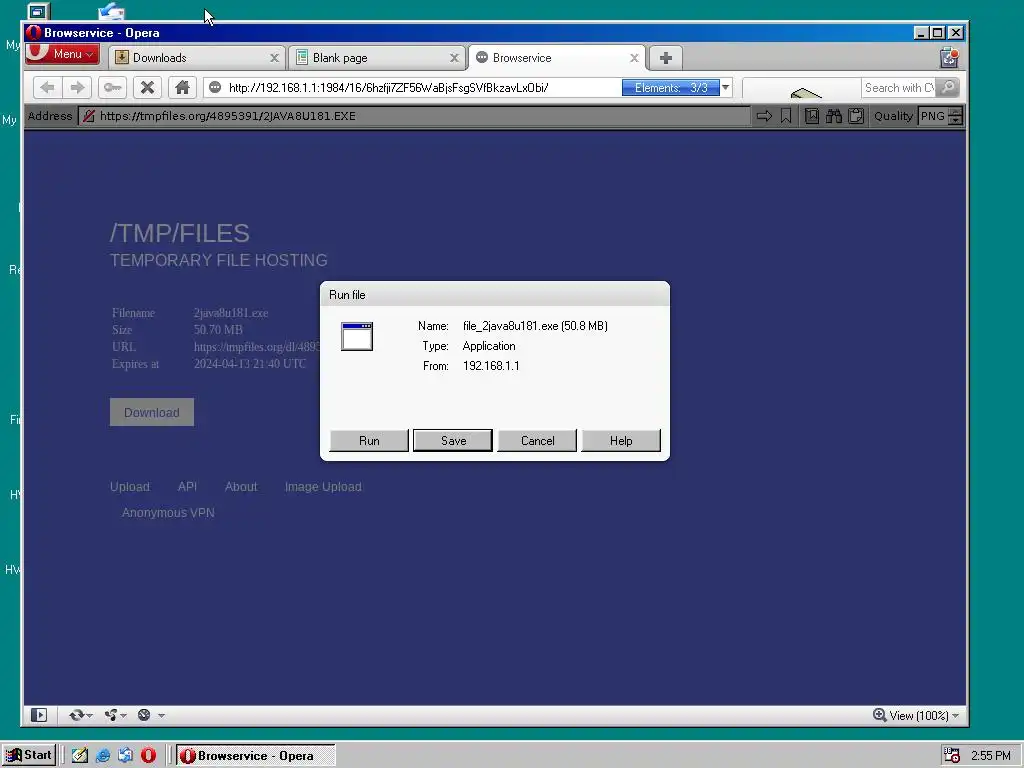
Task: Click the /TMP/FILES heading
Action: point(180,233)
